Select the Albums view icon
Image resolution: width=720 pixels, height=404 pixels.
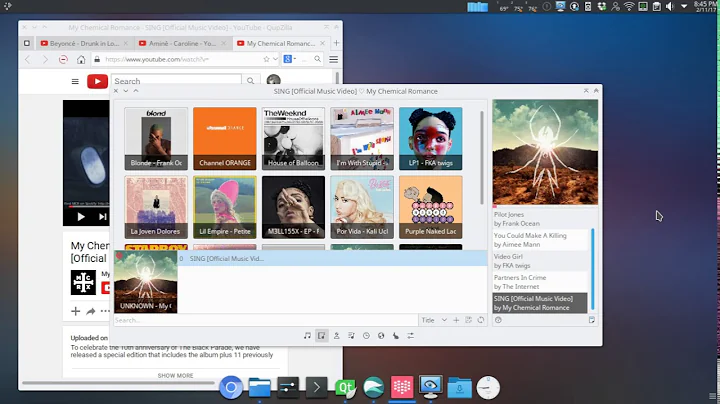(322, 336)
